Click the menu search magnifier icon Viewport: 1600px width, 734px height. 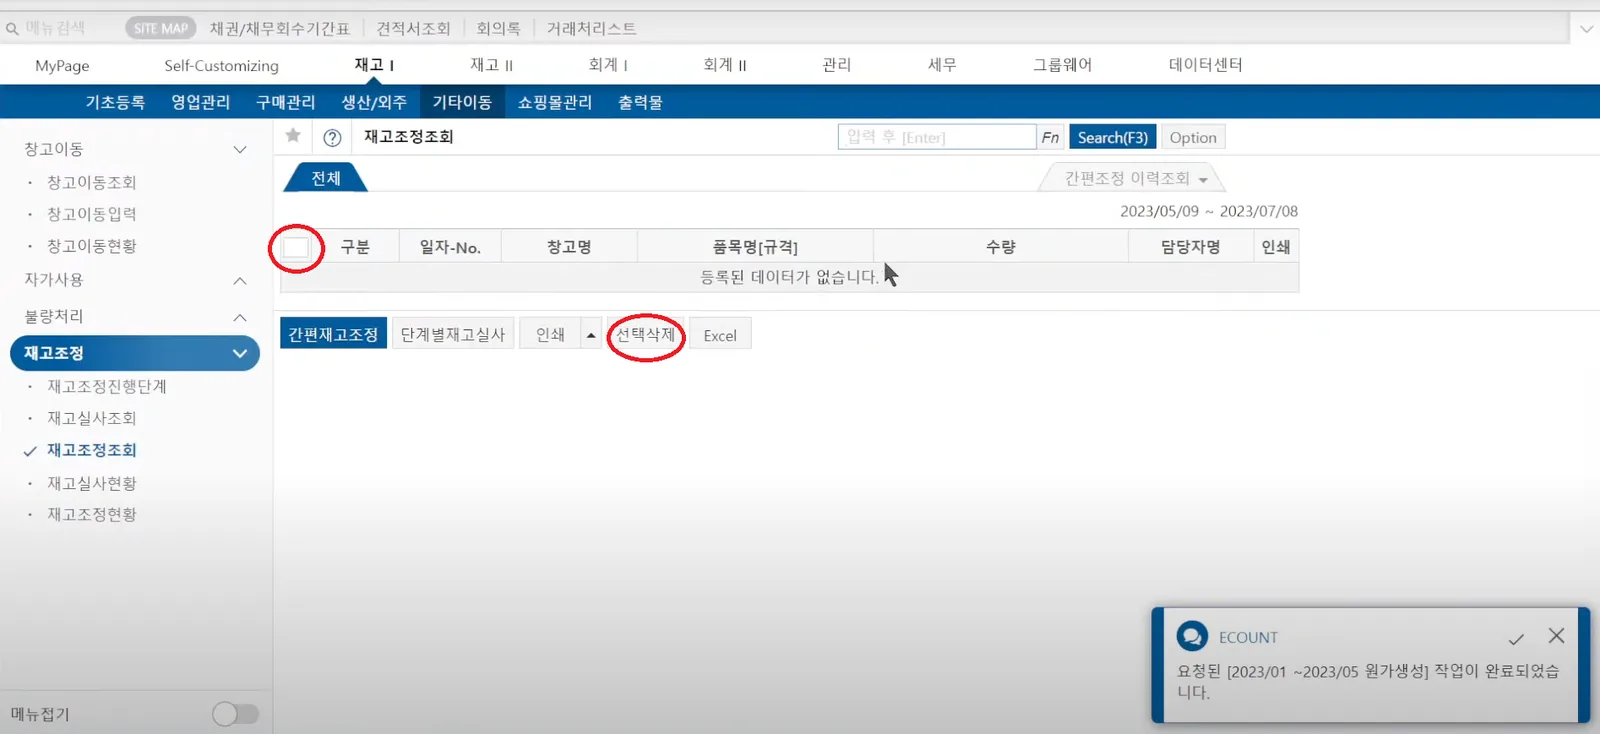(x=12, y=29)
